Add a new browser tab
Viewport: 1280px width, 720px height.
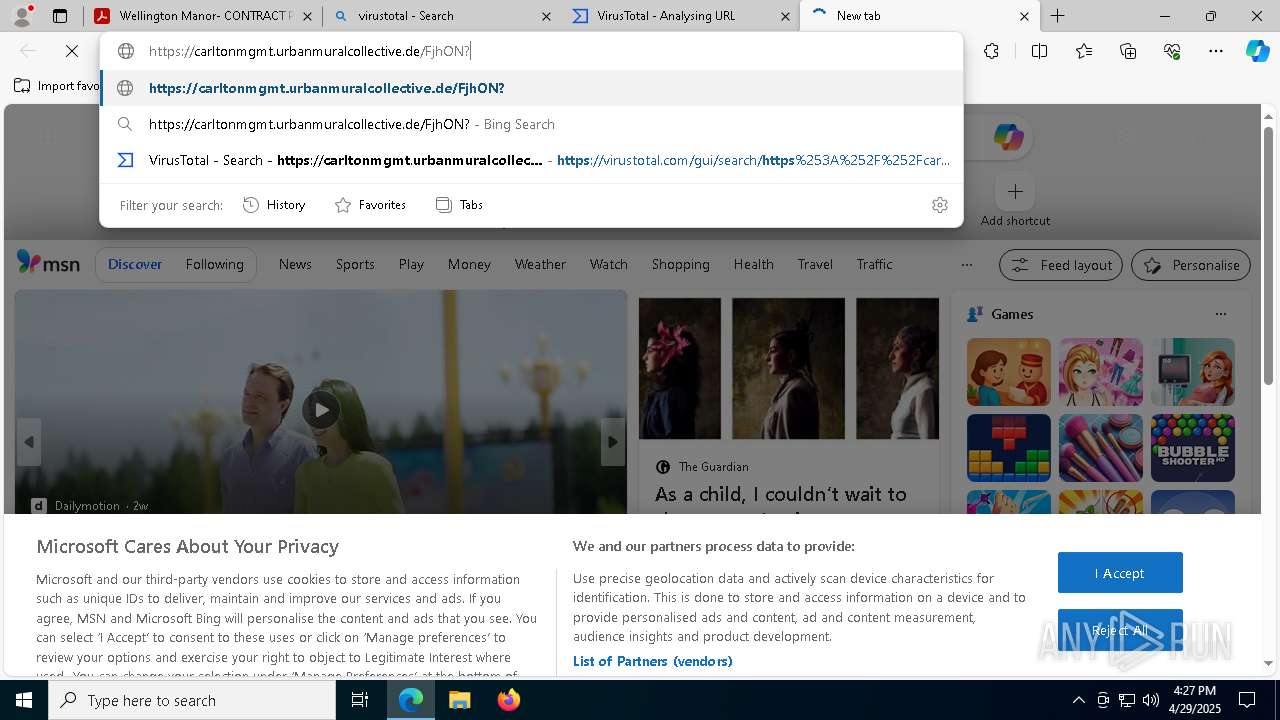click(1057, 16)
